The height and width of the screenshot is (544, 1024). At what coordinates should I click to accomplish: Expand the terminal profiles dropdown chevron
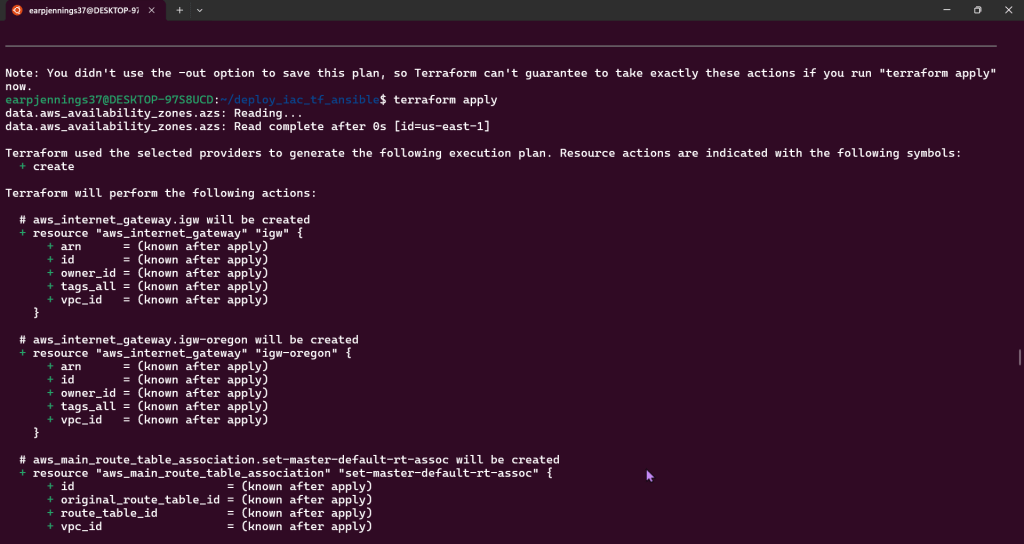[200, 10]
